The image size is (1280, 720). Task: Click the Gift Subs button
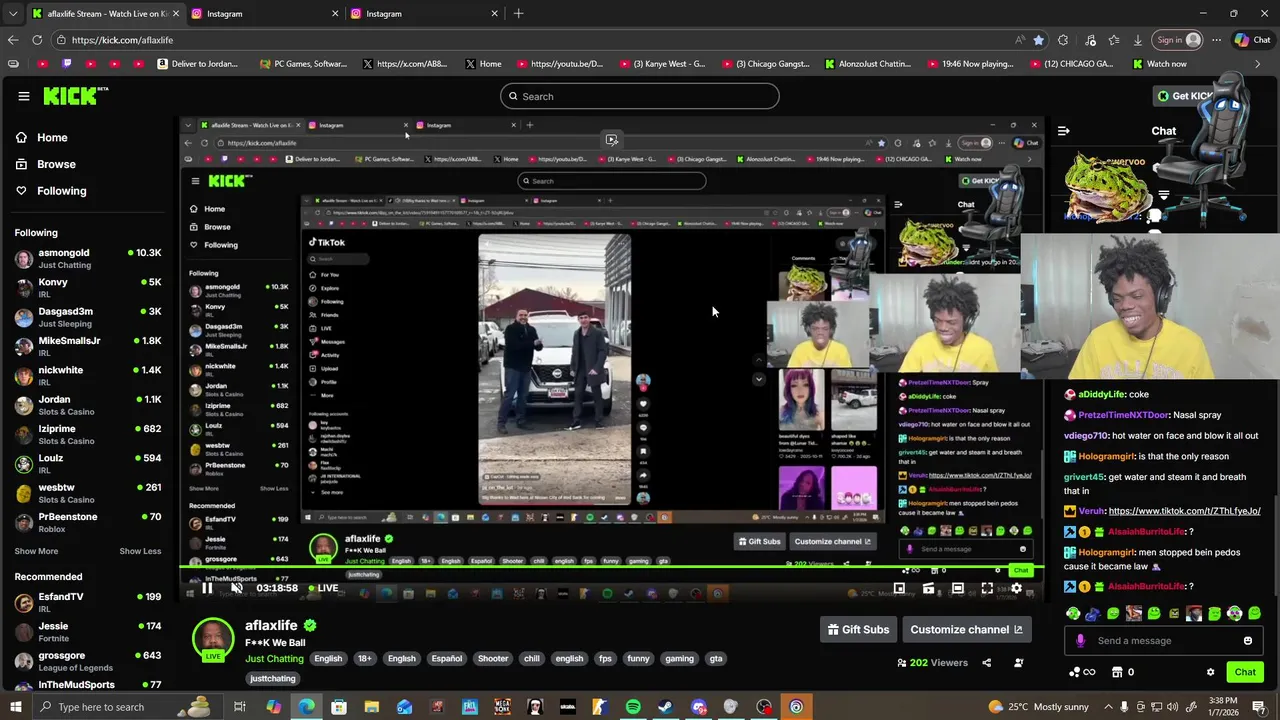click(x=858, y=629)
